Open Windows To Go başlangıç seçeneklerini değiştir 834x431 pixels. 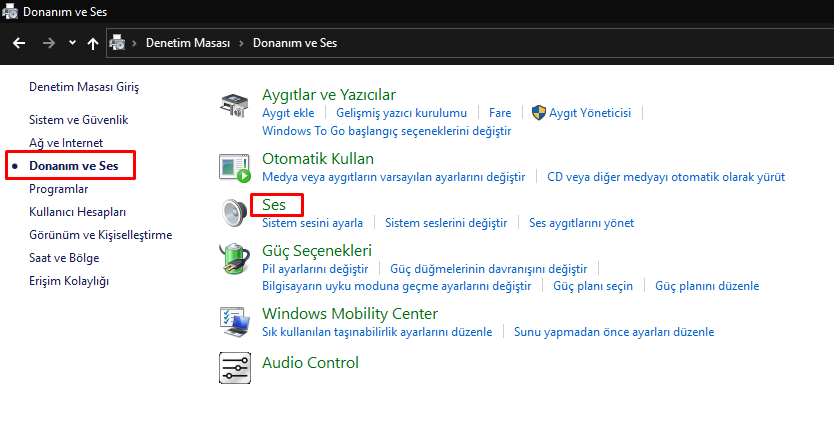click(387, 131)
